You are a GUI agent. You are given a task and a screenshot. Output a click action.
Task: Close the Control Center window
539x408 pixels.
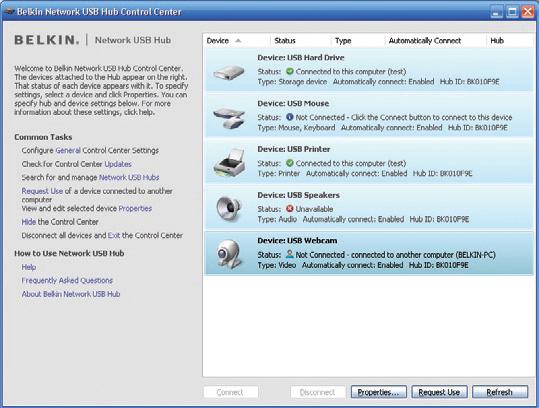click(528, 12)
